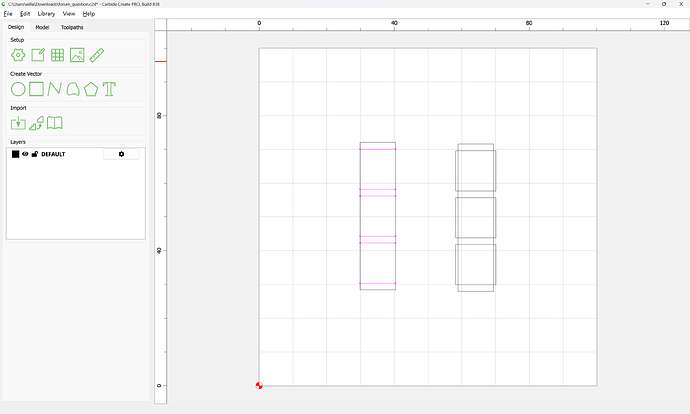Select the rectangle vector tool
Viewport: 690px width, 414px height.
36,89
